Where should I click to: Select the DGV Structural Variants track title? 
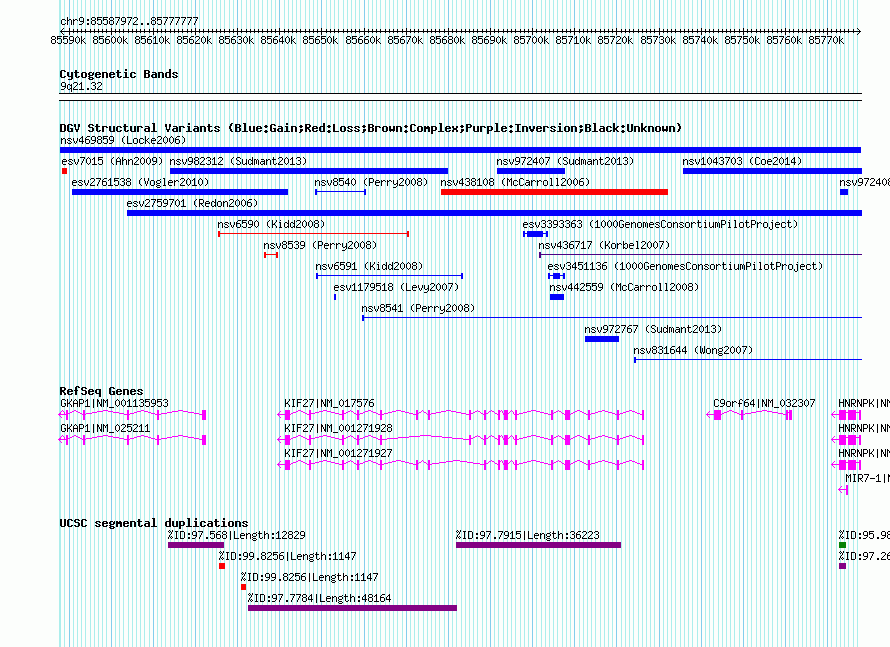[371, 128]
